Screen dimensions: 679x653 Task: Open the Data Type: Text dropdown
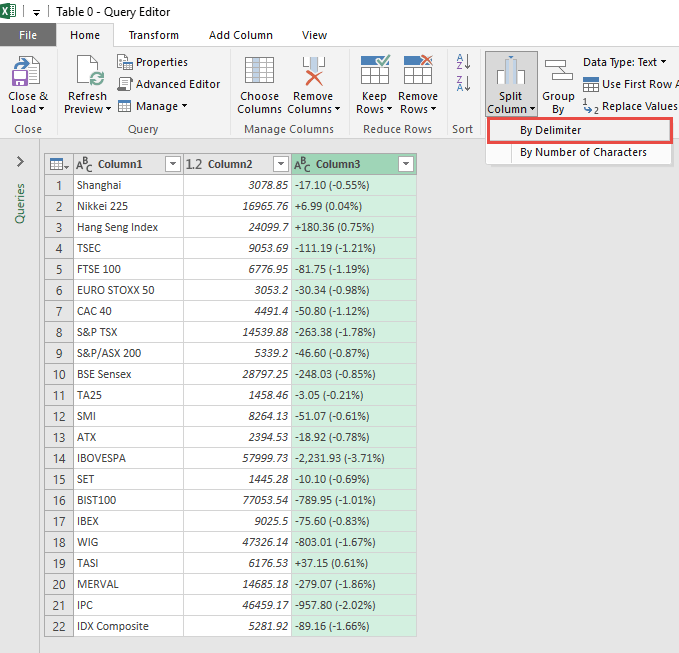624,62
